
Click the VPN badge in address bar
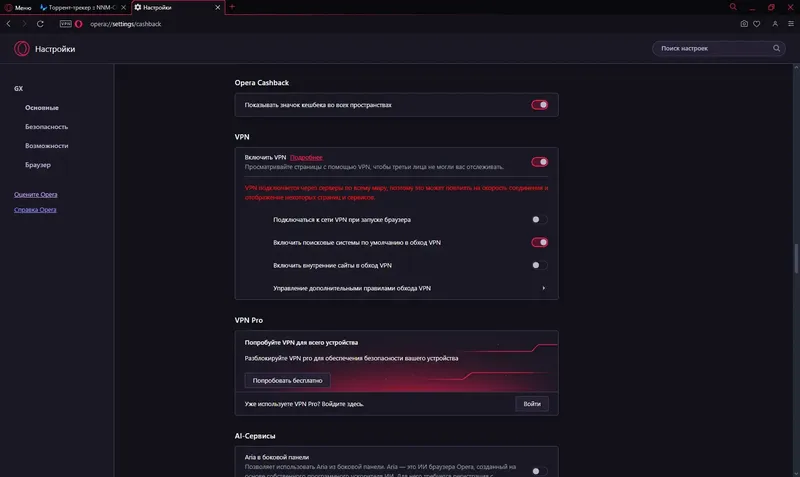pyautogui.click(x=66, y=23)
